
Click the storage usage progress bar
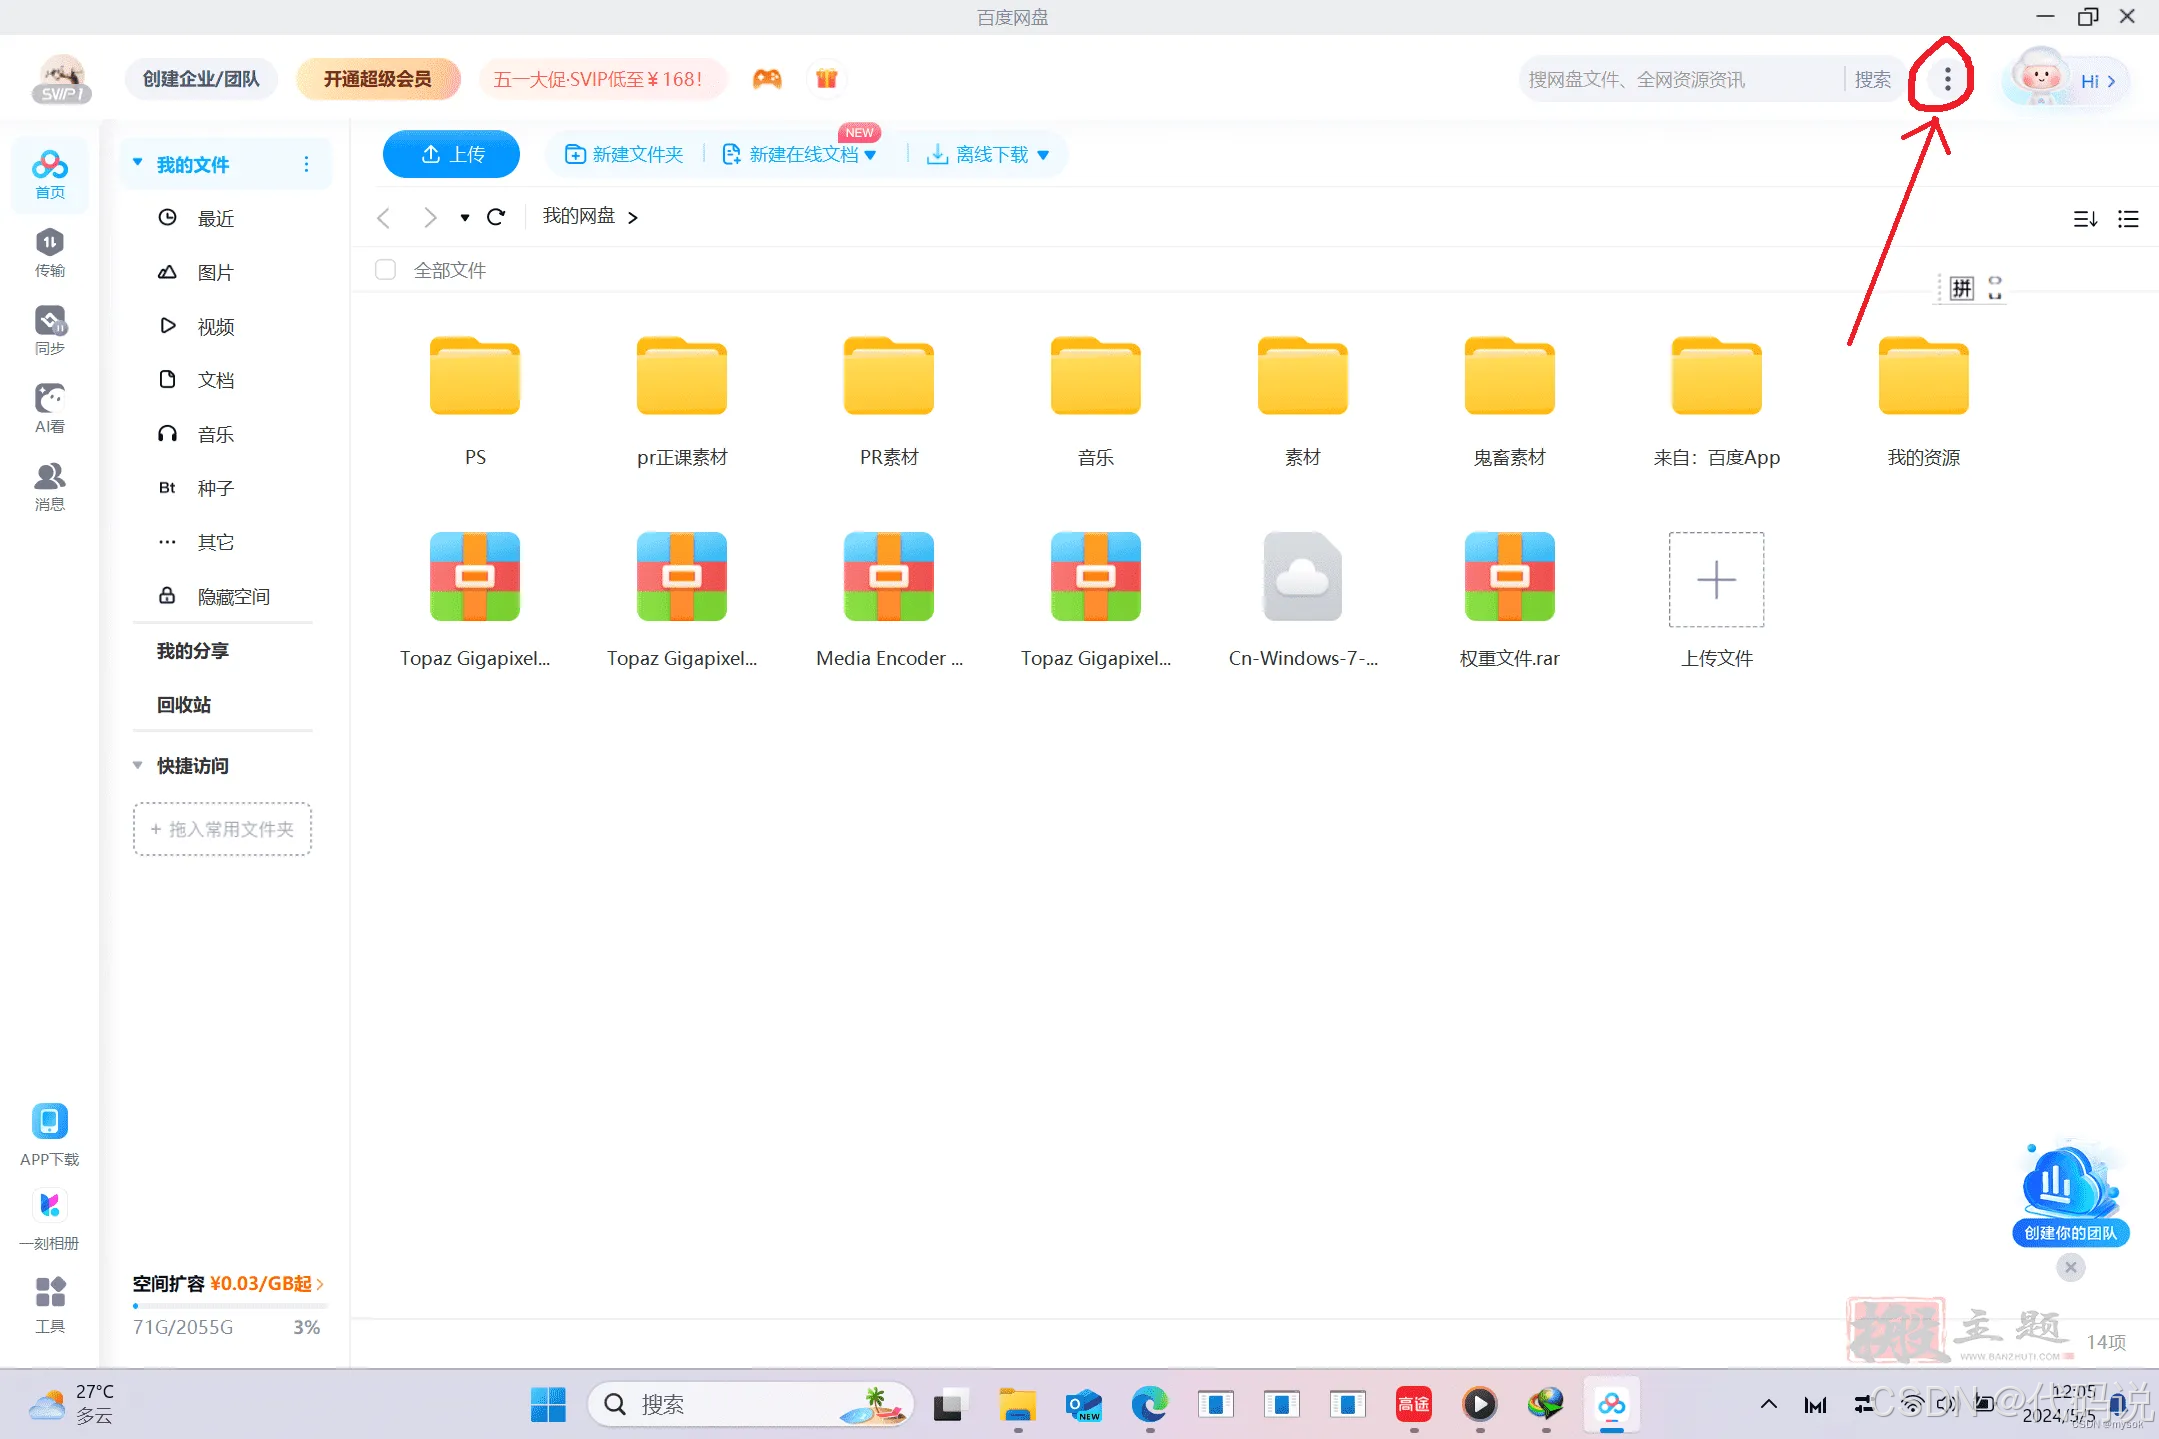coord(229,1306)
